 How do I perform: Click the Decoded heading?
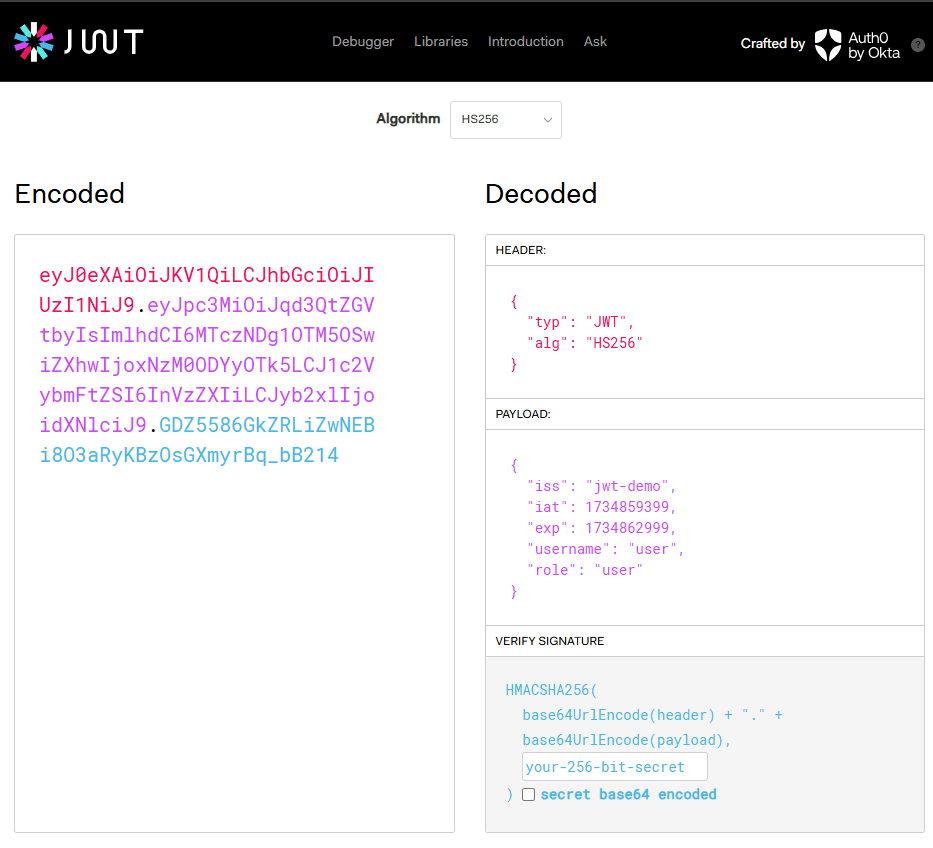pyautogui.click(x=541, y=194)
